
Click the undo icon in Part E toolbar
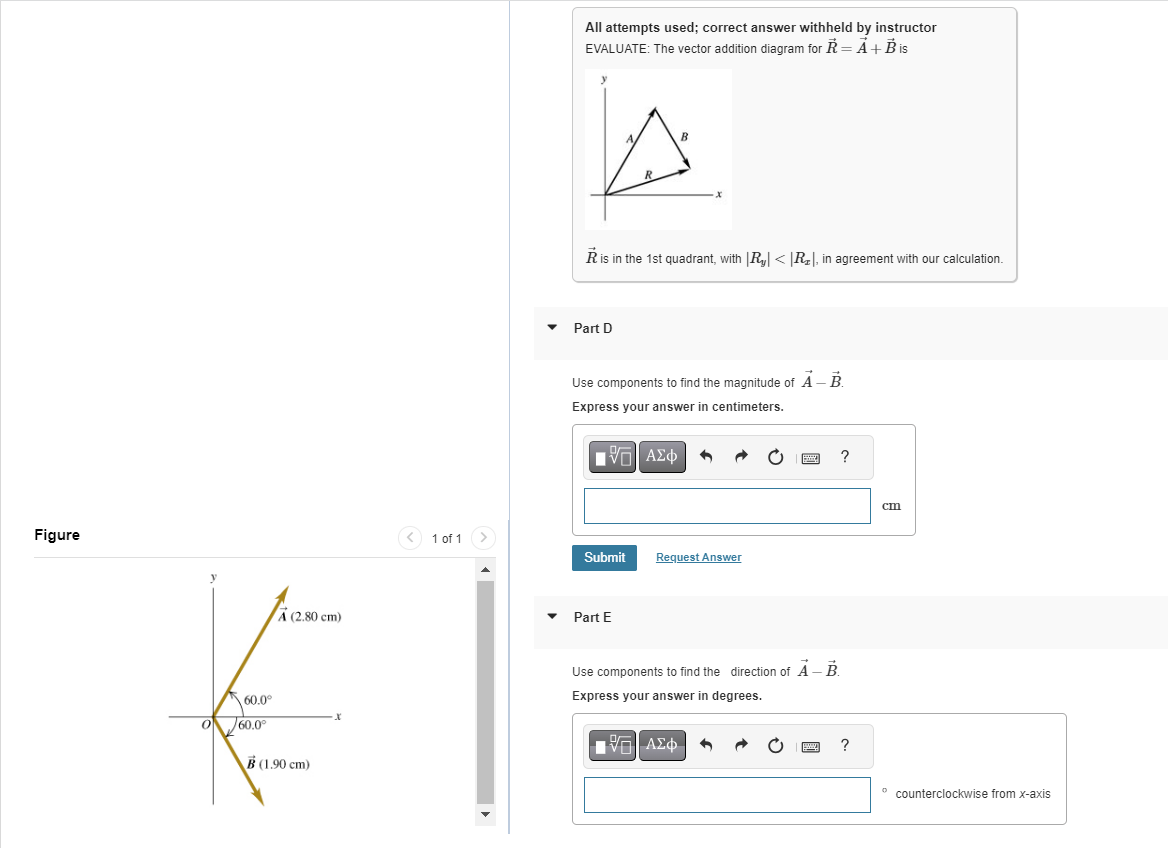point(706,745)
